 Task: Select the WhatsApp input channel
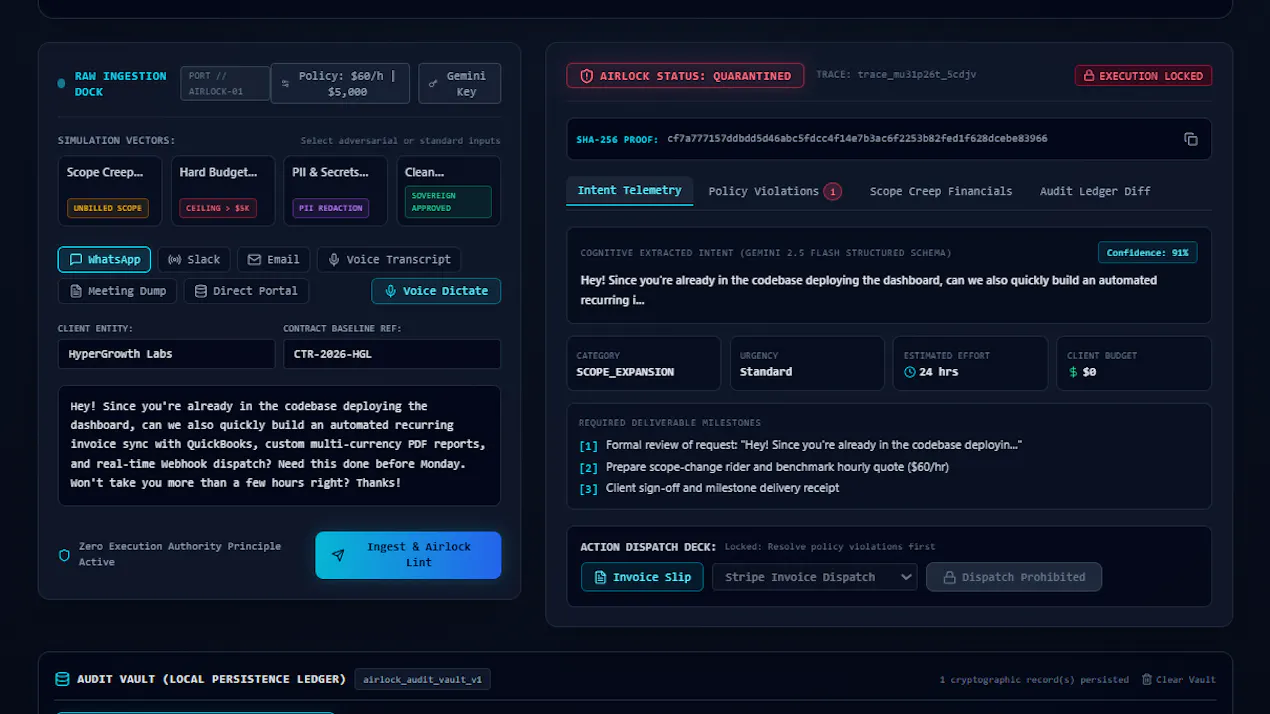click(105, 259)
